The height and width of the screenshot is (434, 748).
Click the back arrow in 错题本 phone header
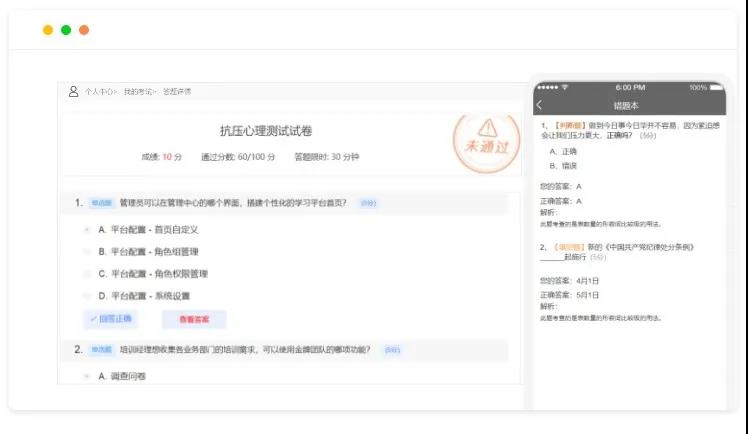[x=540, y=105]
